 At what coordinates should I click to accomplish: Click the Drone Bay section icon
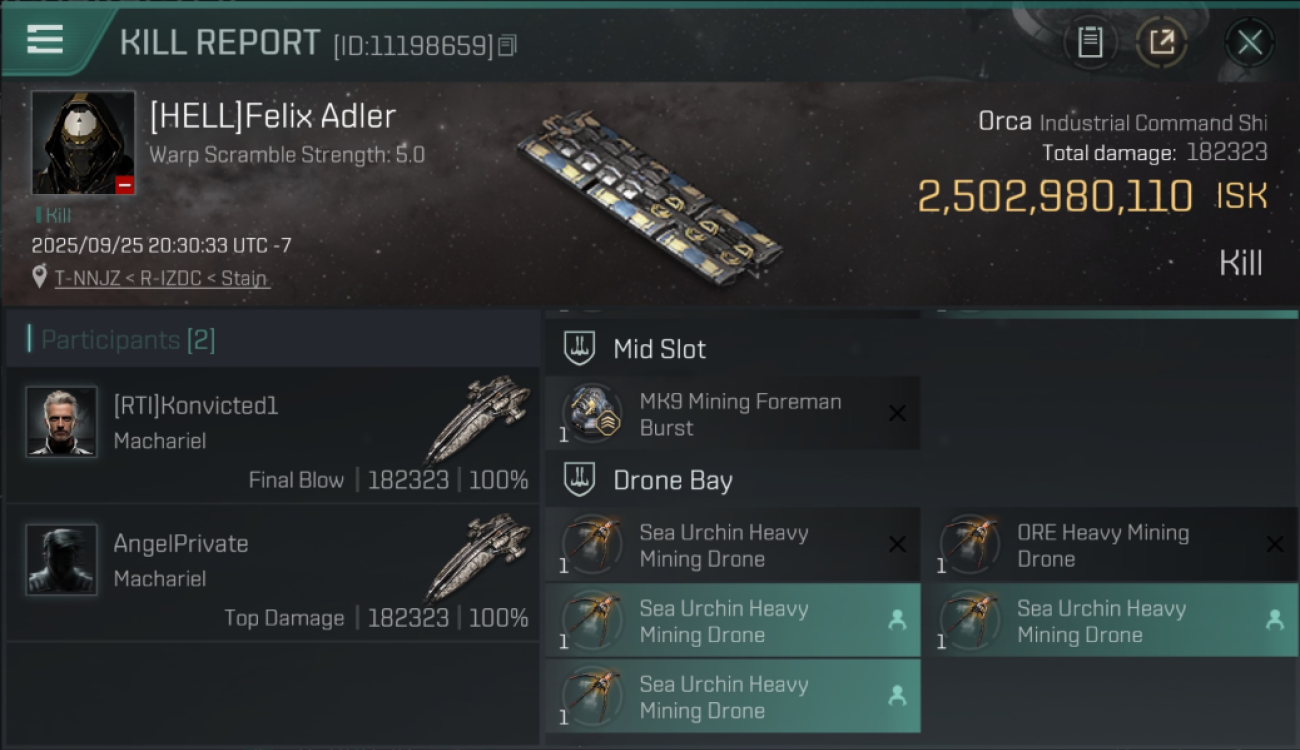pyautogui.click(x=580, y=480)
